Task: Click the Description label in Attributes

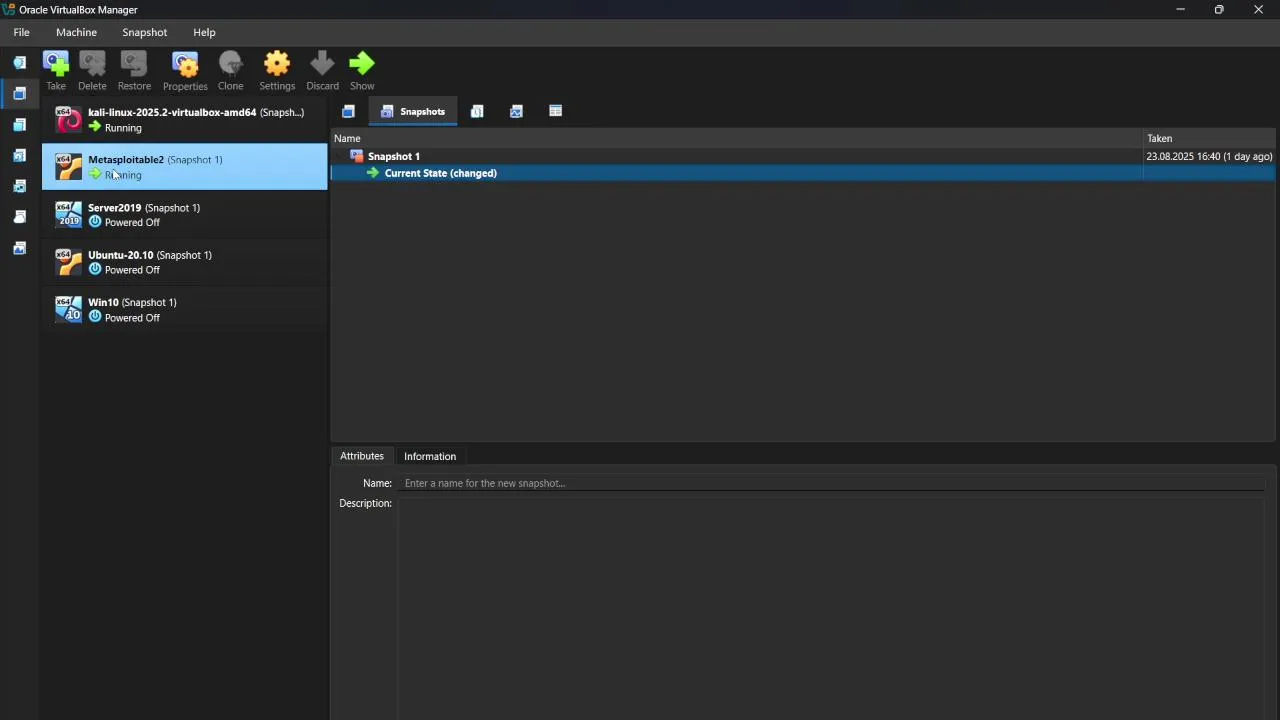Action: [x=365, y=503]
